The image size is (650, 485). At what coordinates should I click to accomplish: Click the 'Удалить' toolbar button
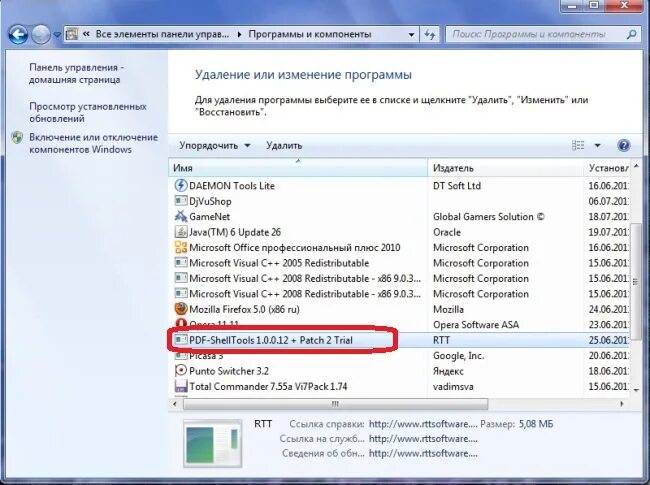284,146
